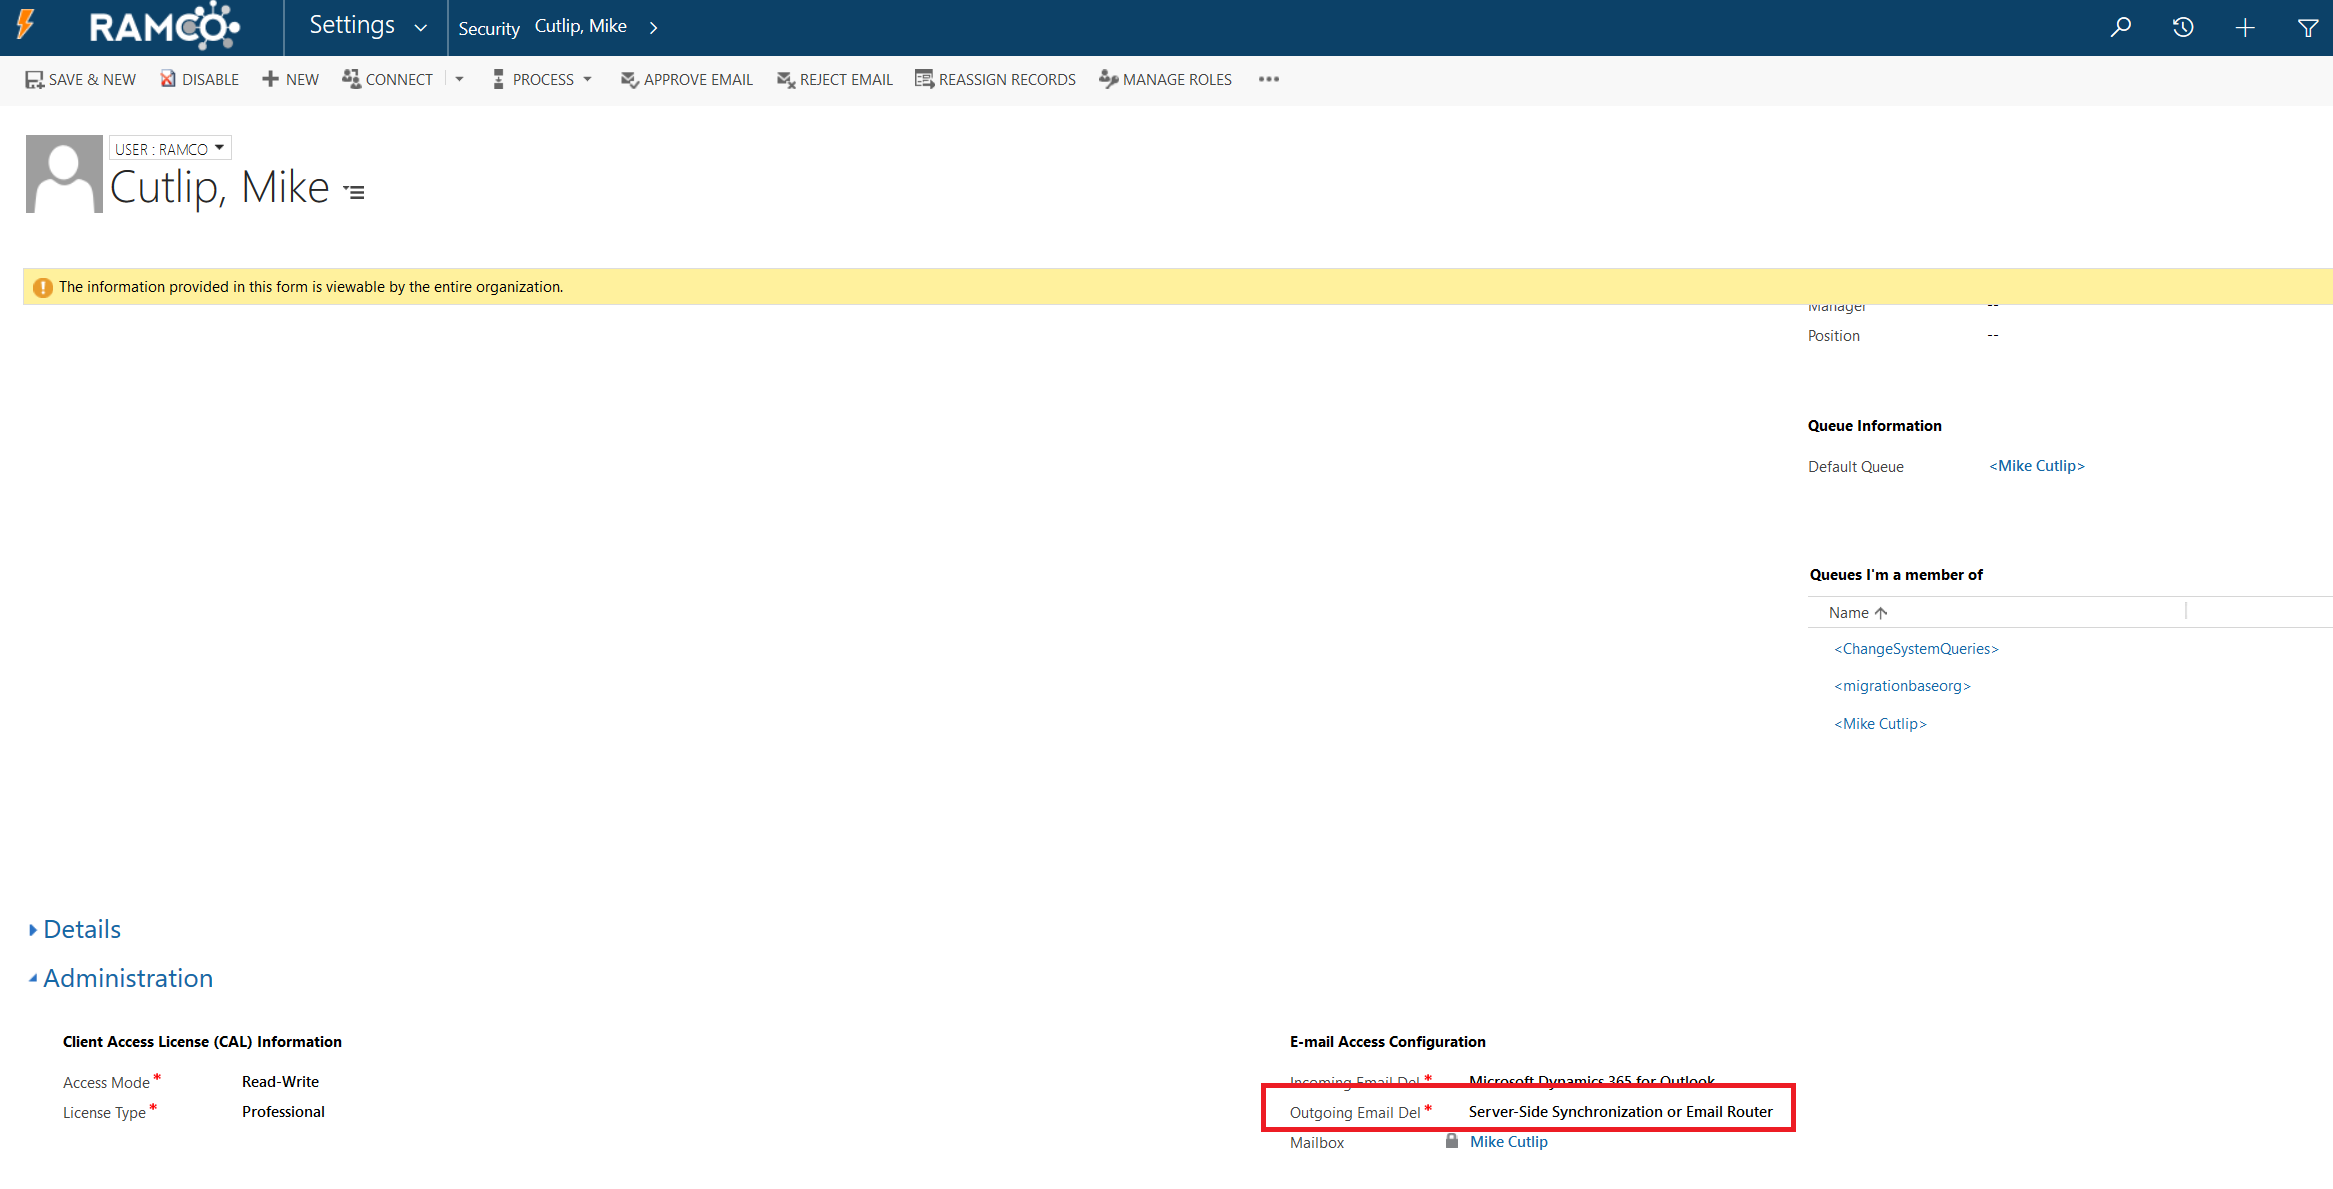
Task: Create a new record via plus icon
Action: 2245,27
